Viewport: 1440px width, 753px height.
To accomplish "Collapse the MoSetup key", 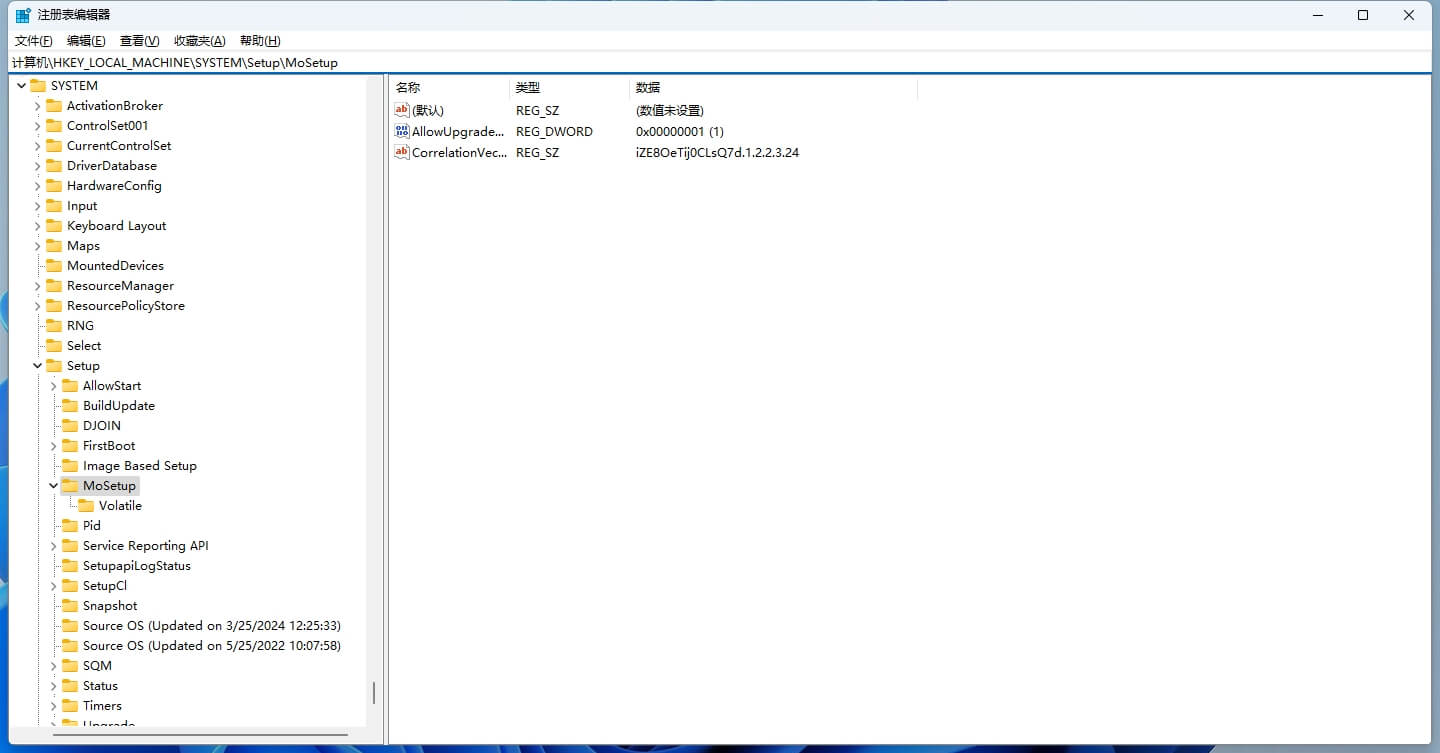I will pyautogui.click(x=54, y=486).
